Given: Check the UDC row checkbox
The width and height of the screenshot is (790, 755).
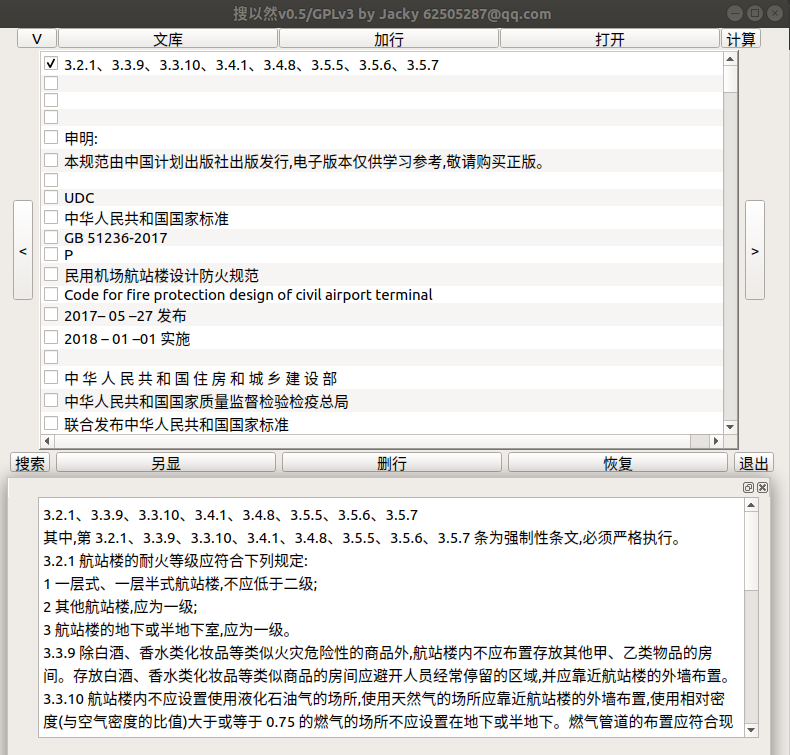Looking at the screenshot, I should [x=51, y=196].
